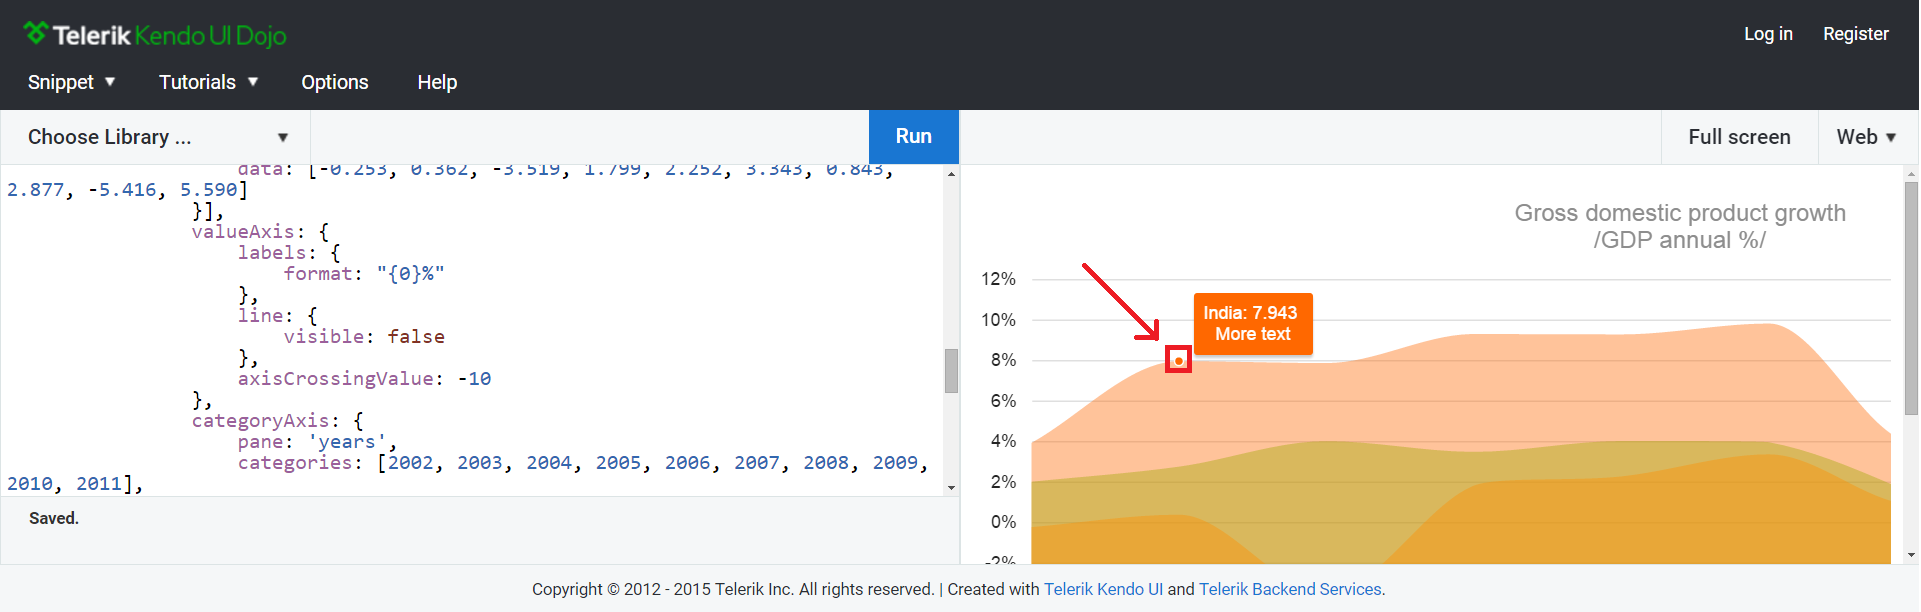The width and height of the screenshot is (1921, 612).
Task: Select Help in the navigation bar
Action: (437, 82)
